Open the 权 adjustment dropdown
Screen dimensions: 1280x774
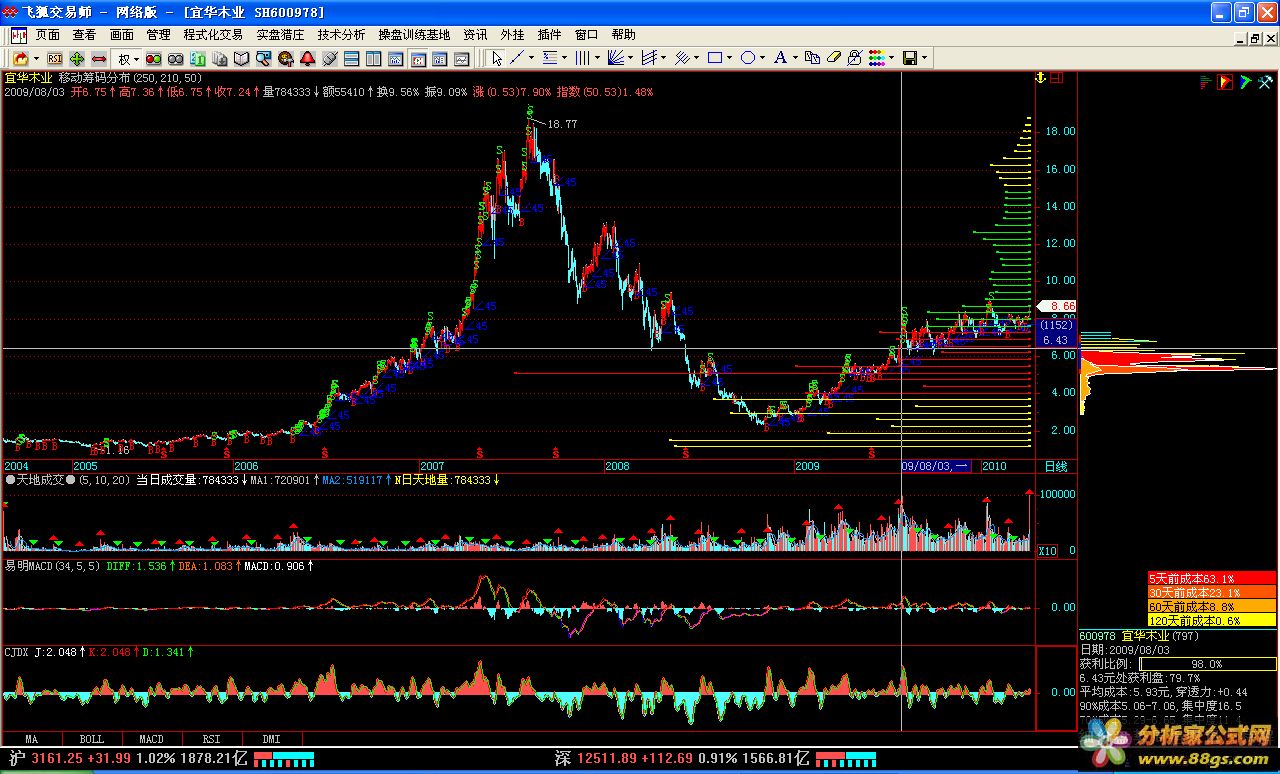[128, 59]
